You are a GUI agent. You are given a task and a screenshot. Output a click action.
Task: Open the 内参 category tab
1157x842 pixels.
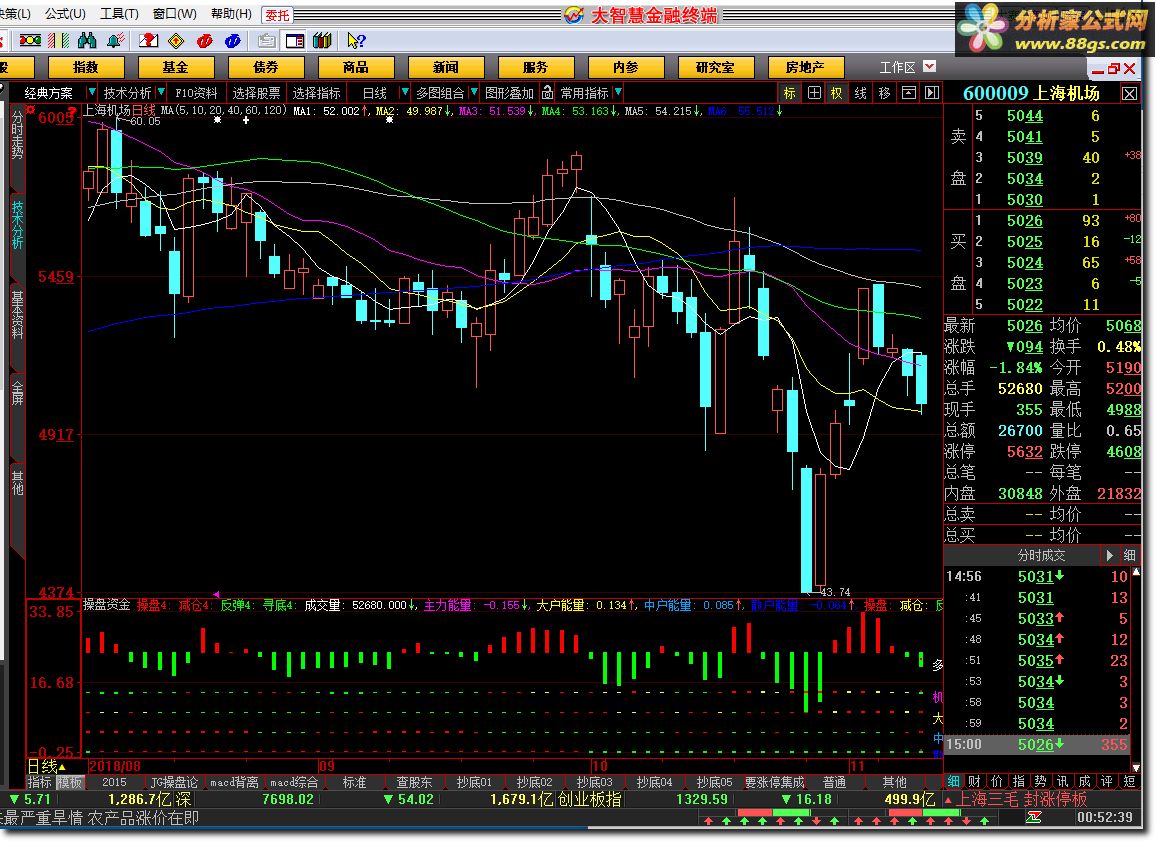click(626, 67)
